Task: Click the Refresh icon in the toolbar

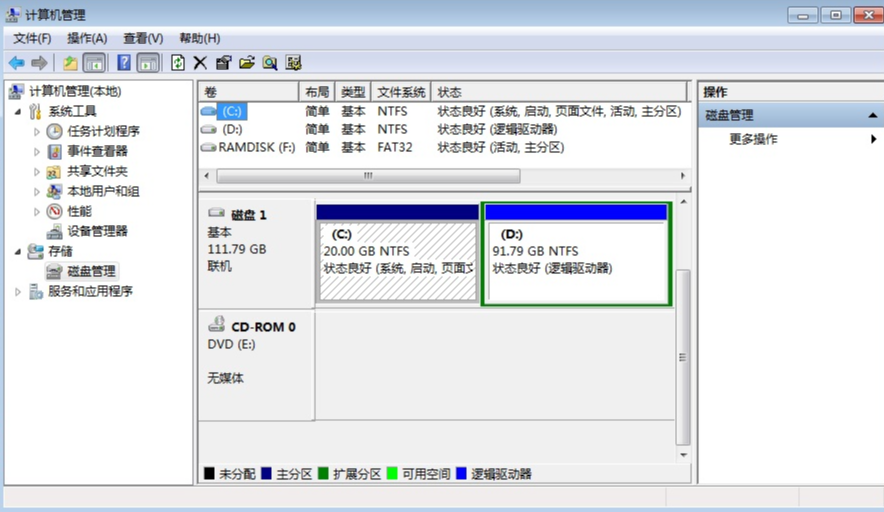Action: coord(178,63)
